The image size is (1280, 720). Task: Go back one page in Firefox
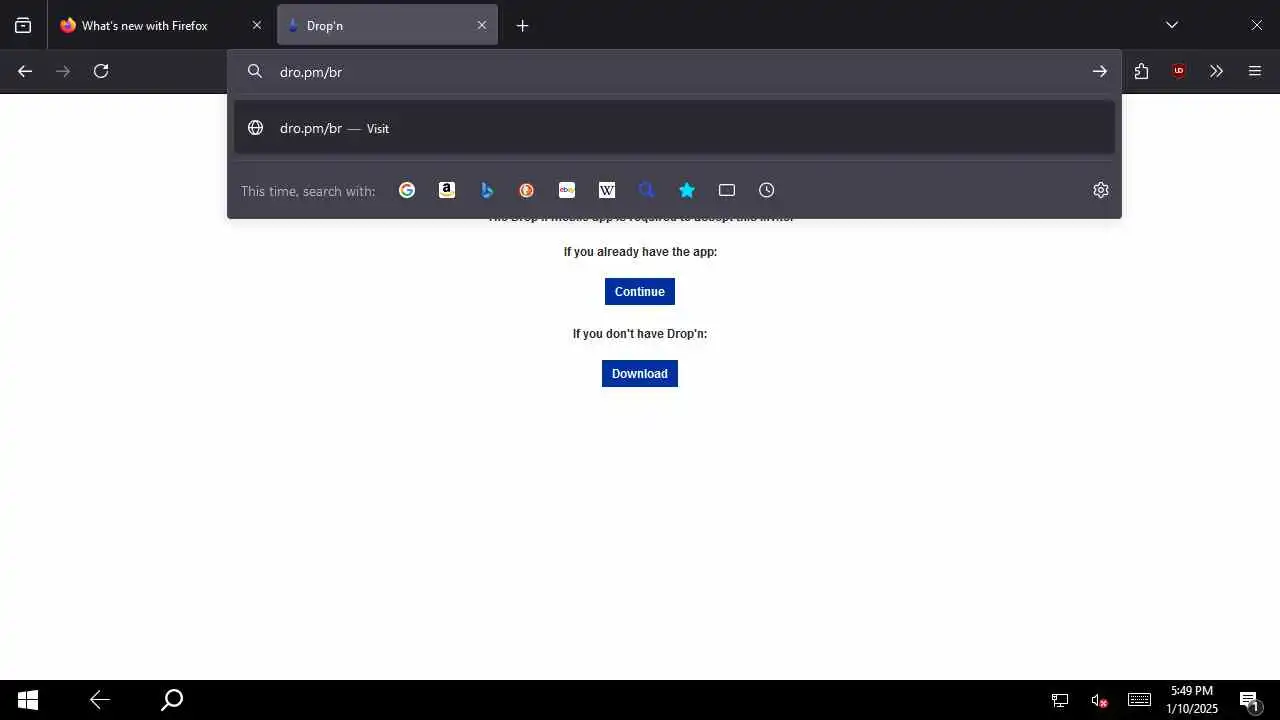point(25,71)
